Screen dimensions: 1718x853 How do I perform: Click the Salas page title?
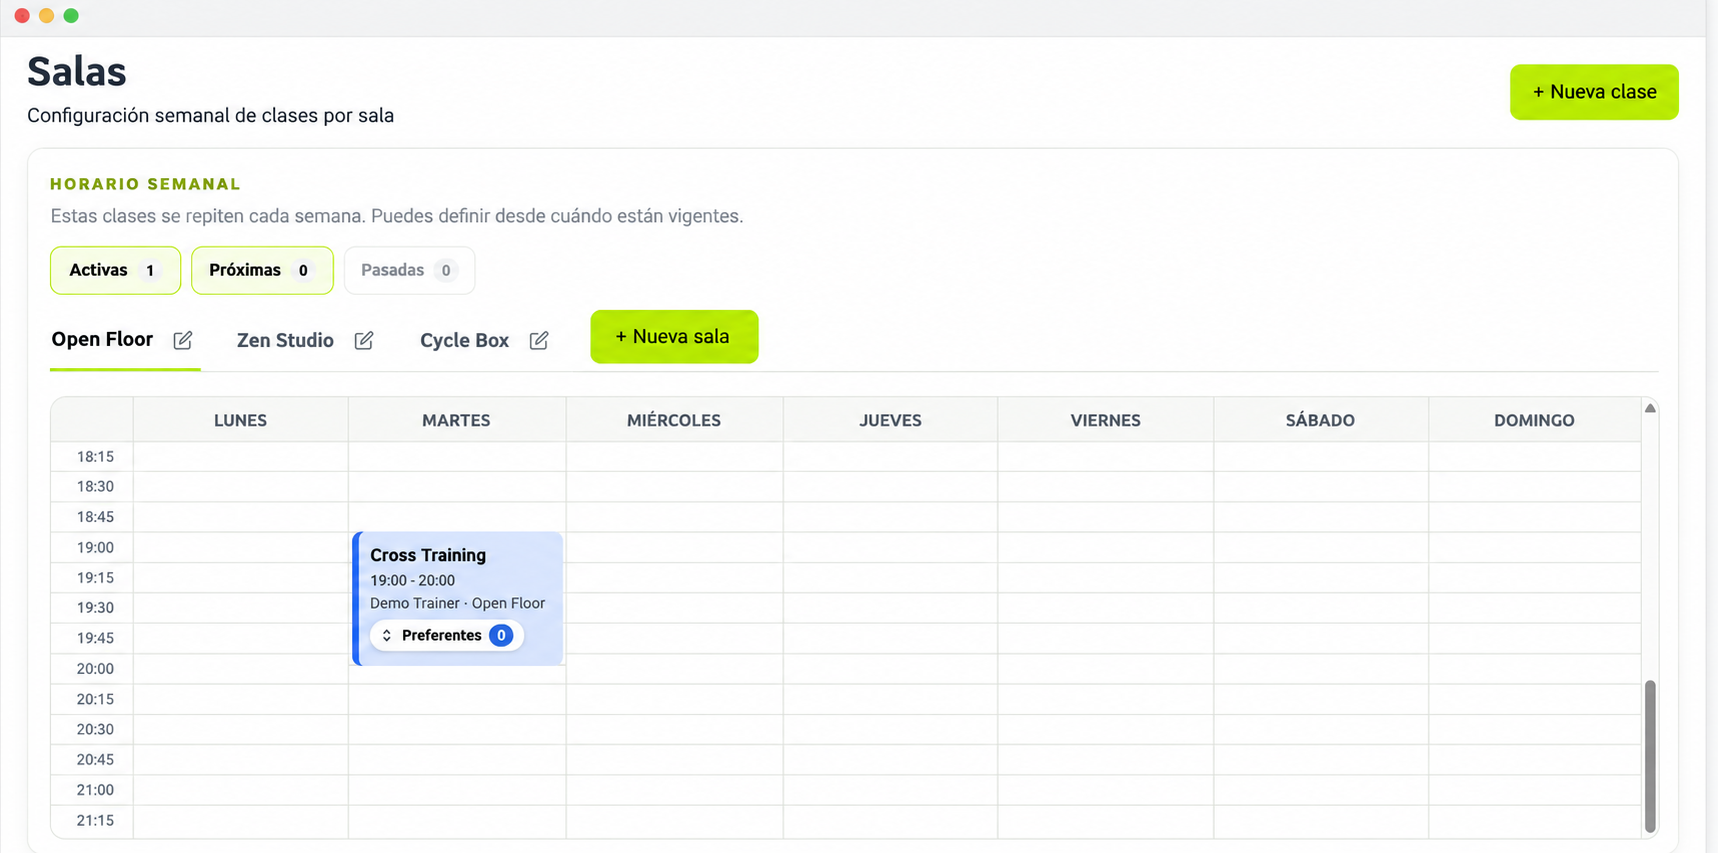pyautogui.click(x=77, y=72)
